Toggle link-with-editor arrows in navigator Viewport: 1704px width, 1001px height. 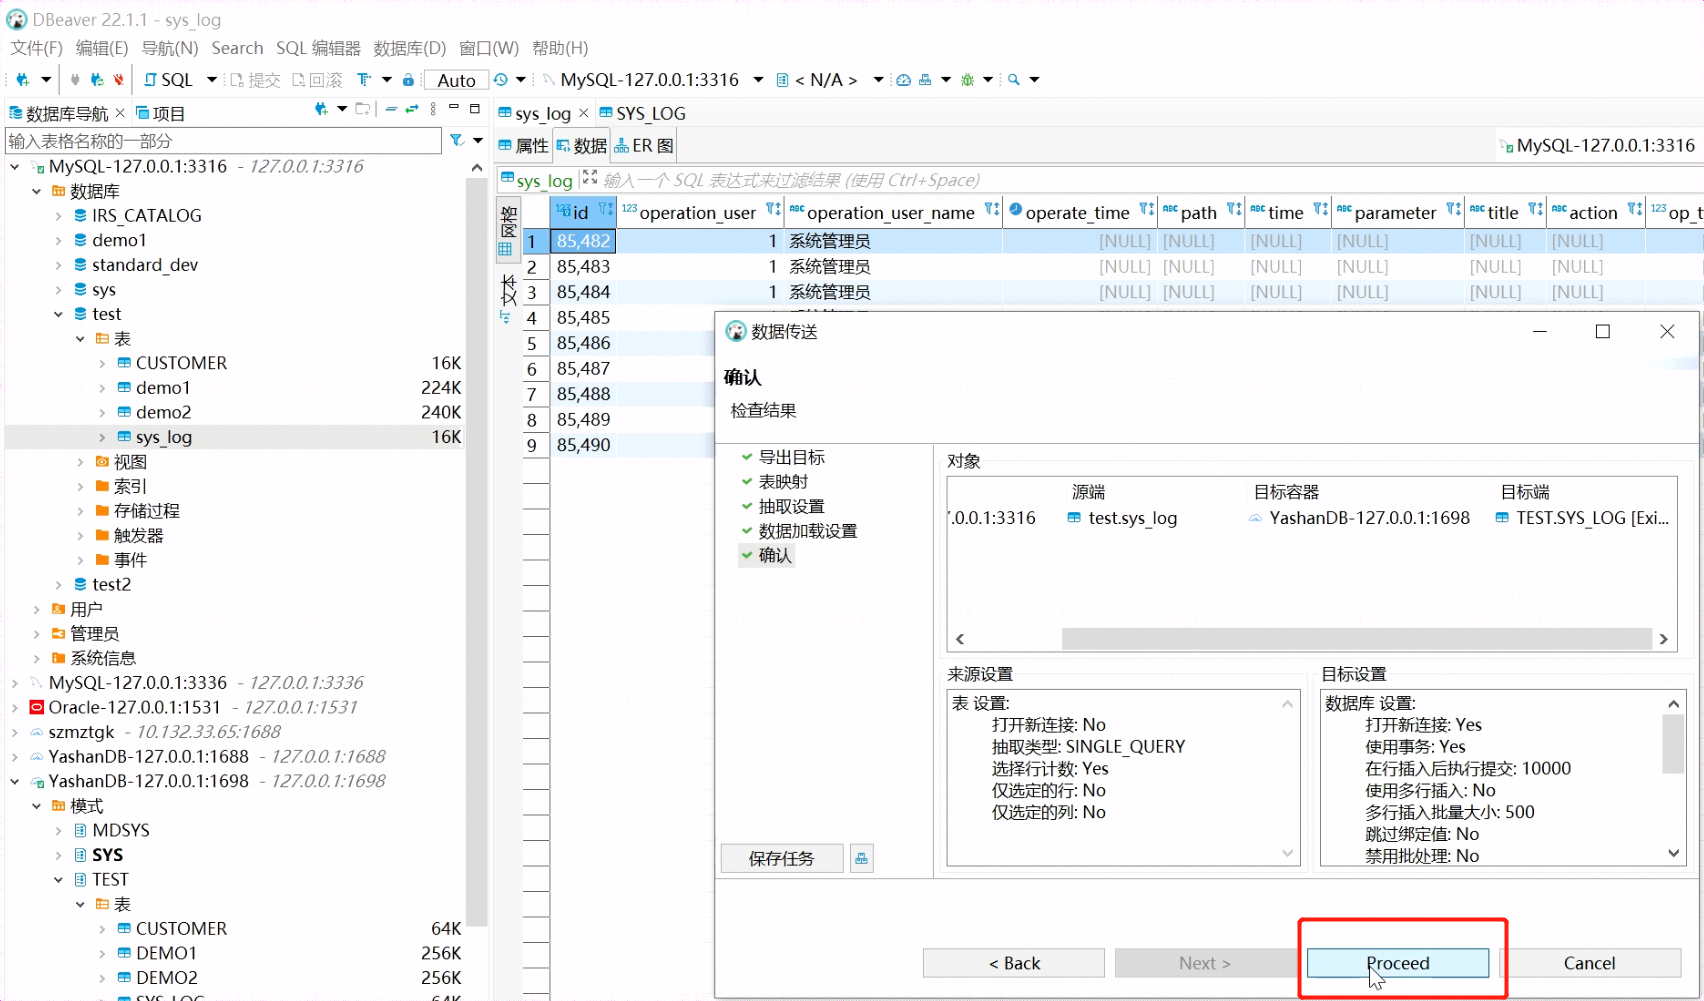click(412, 109)
